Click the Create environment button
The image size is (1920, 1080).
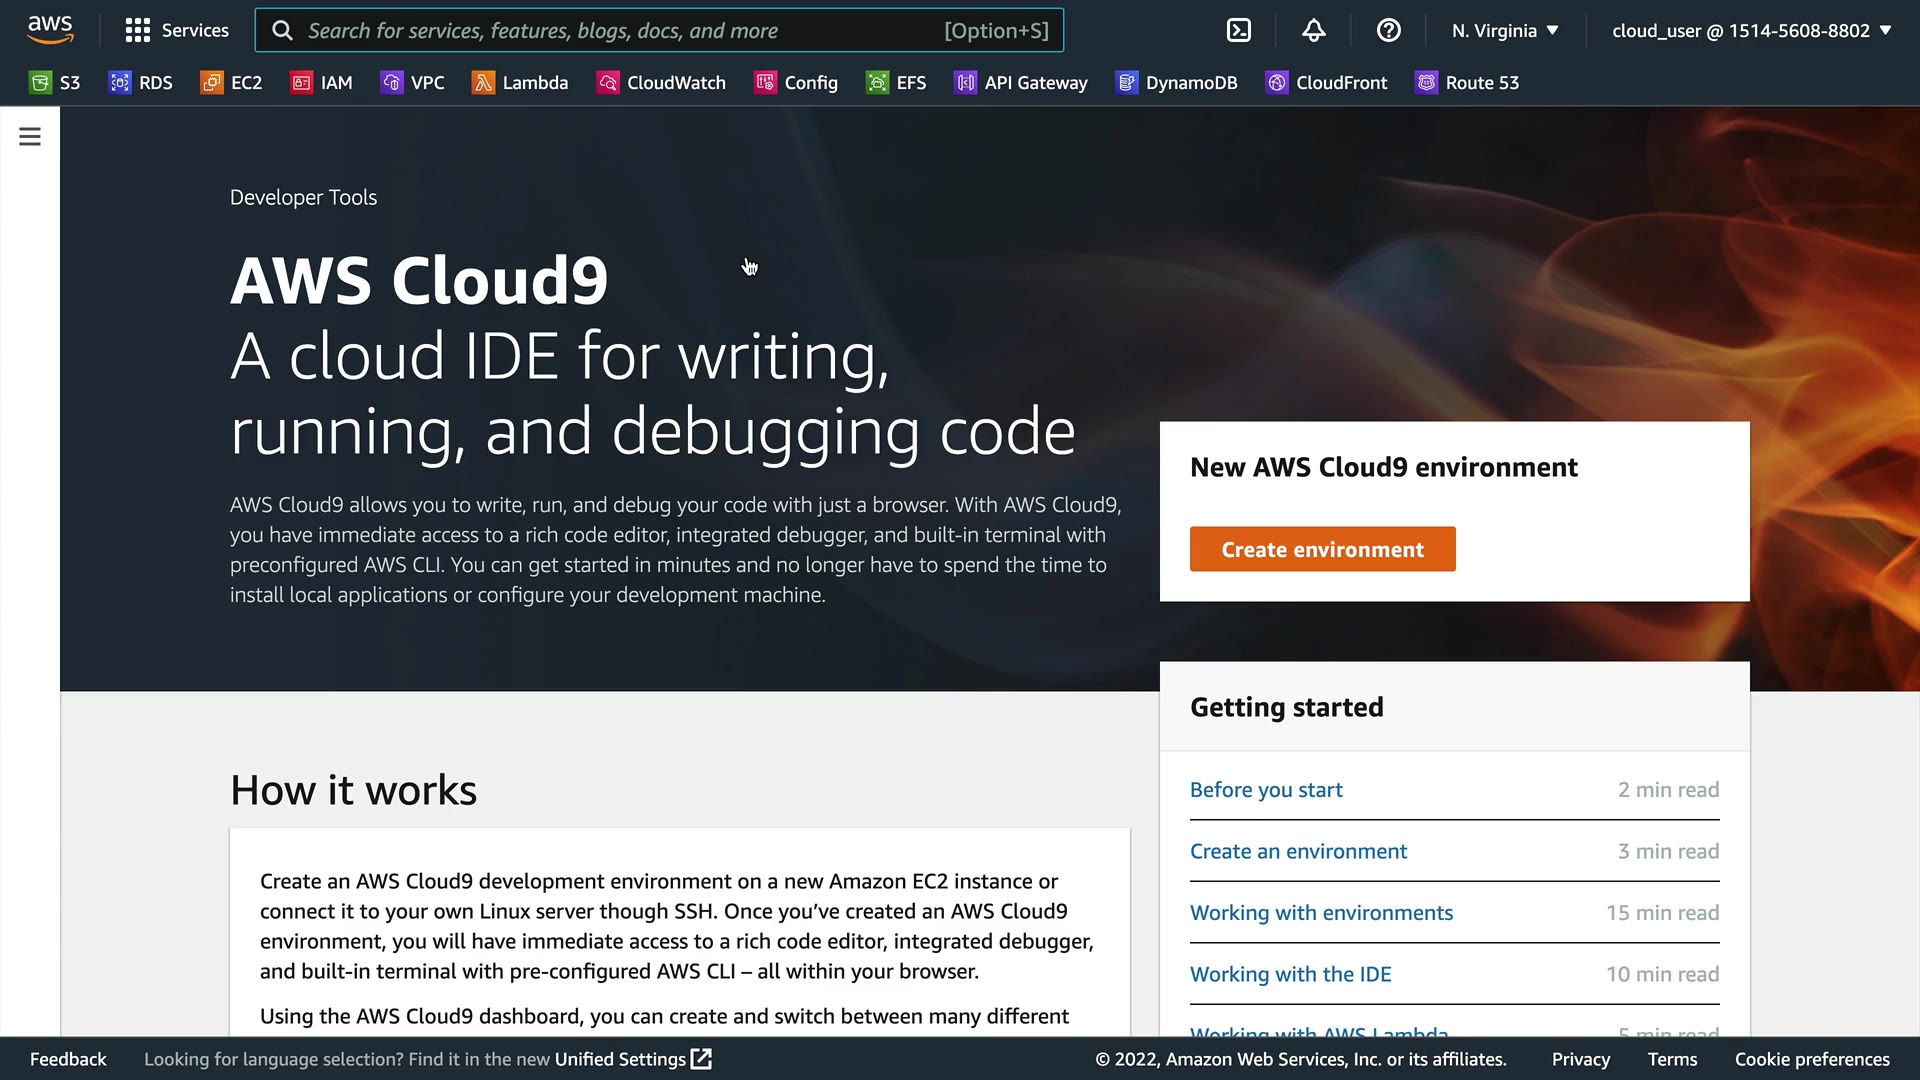pyautogui.click(x=1322, y=549)
